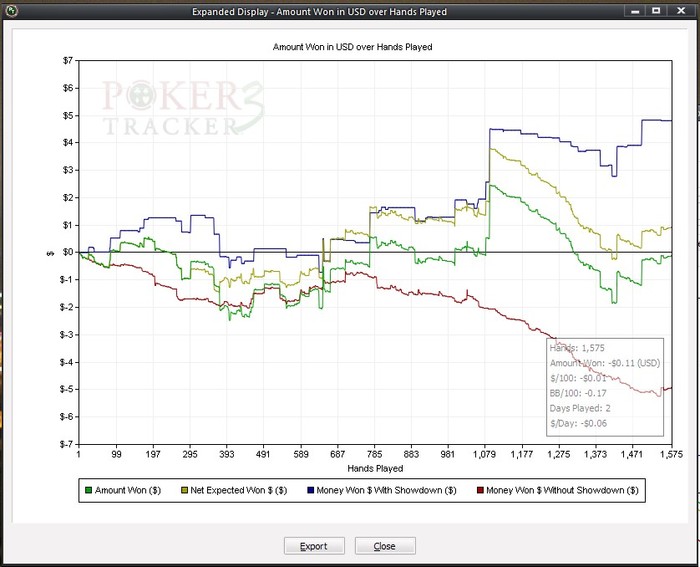Click the 393 x-axis tick label
Viewport: 700px width, 567px height.
(x=226, y=454)
